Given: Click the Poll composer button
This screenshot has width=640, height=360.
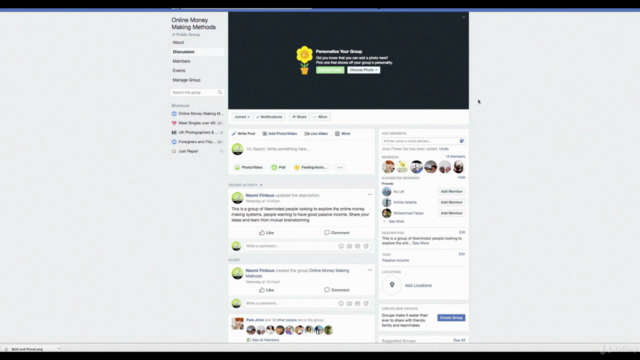Looking at the screenshot, I should coord(279,167).
